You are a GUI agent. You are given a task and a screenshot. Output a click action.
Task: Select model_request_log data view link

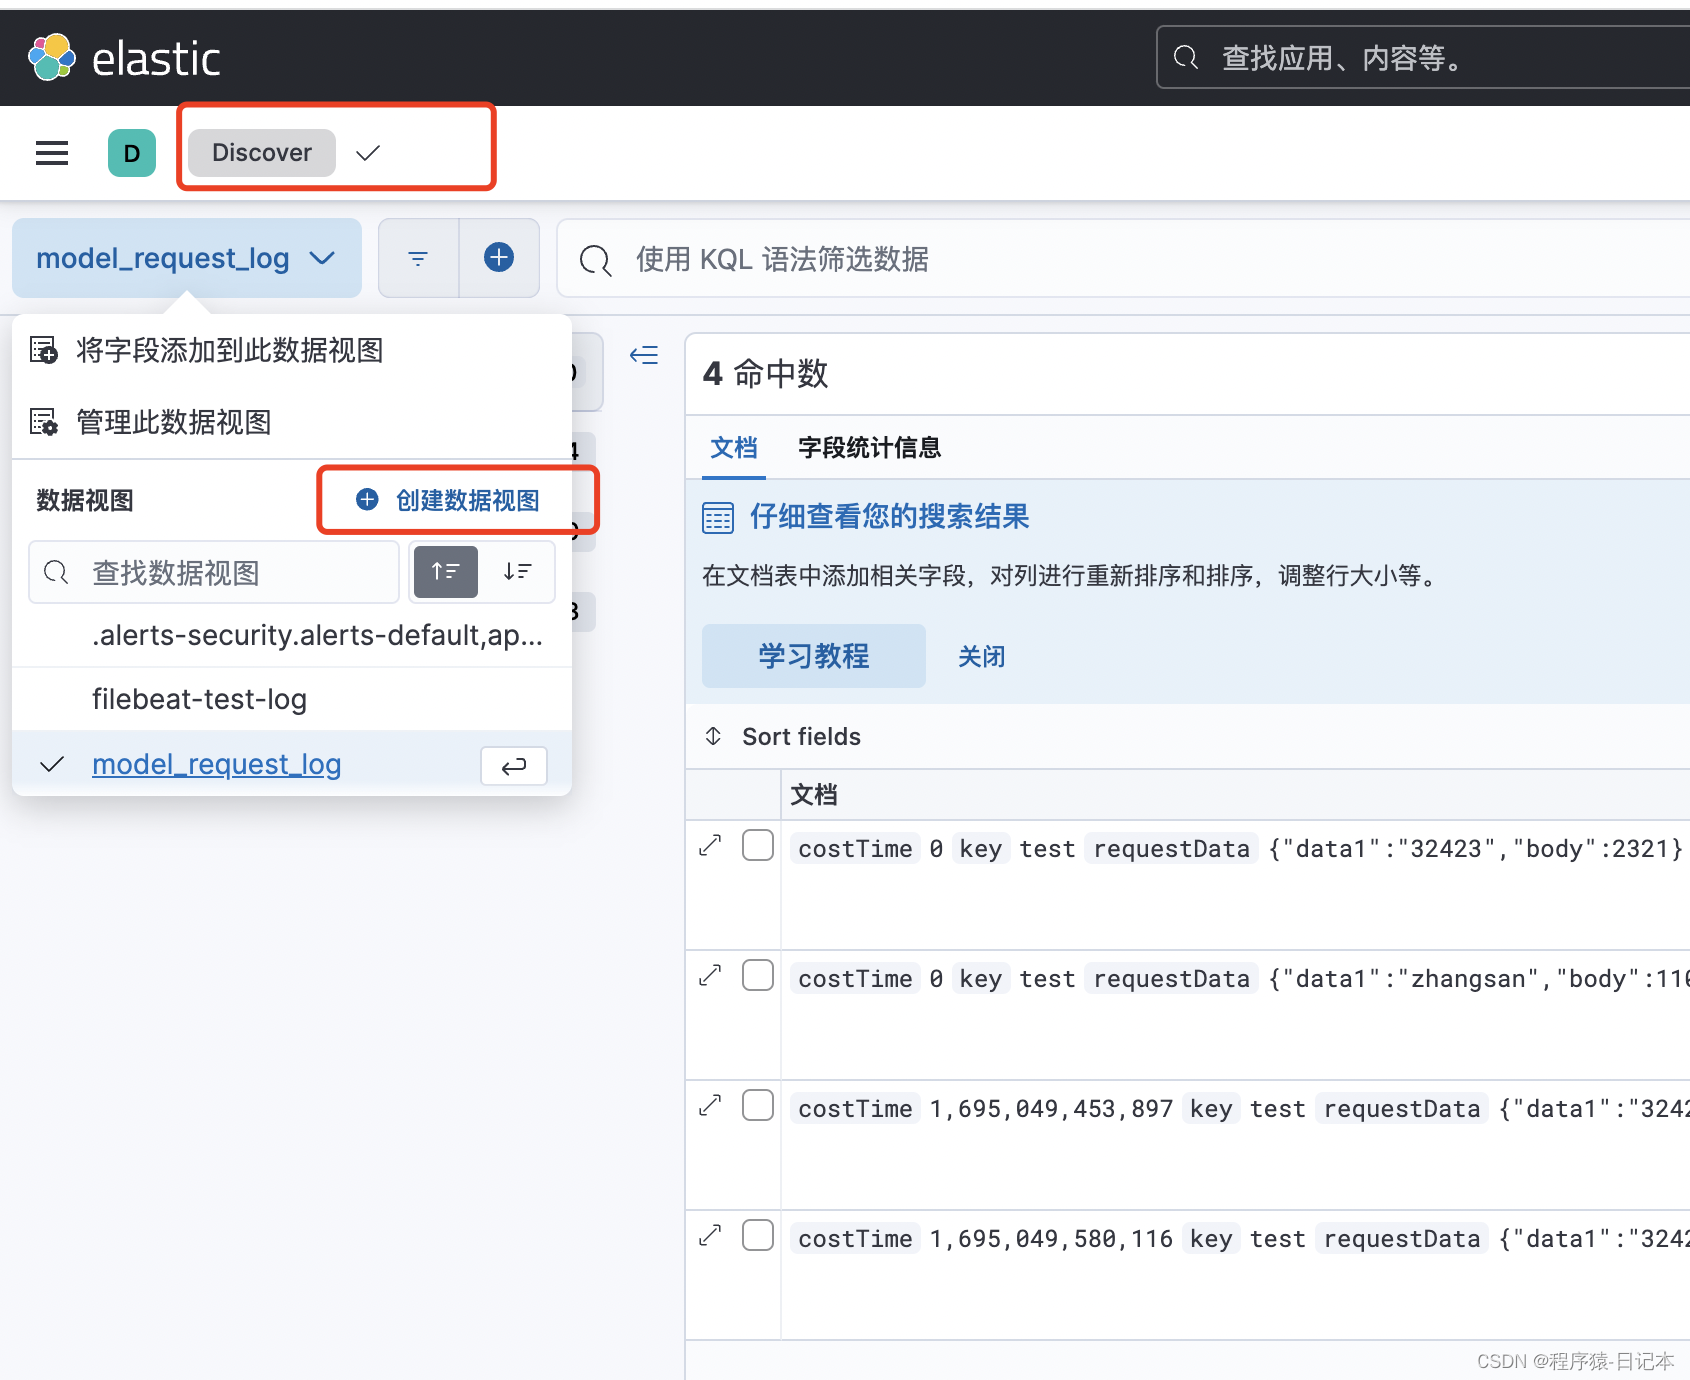pos(216,764)
